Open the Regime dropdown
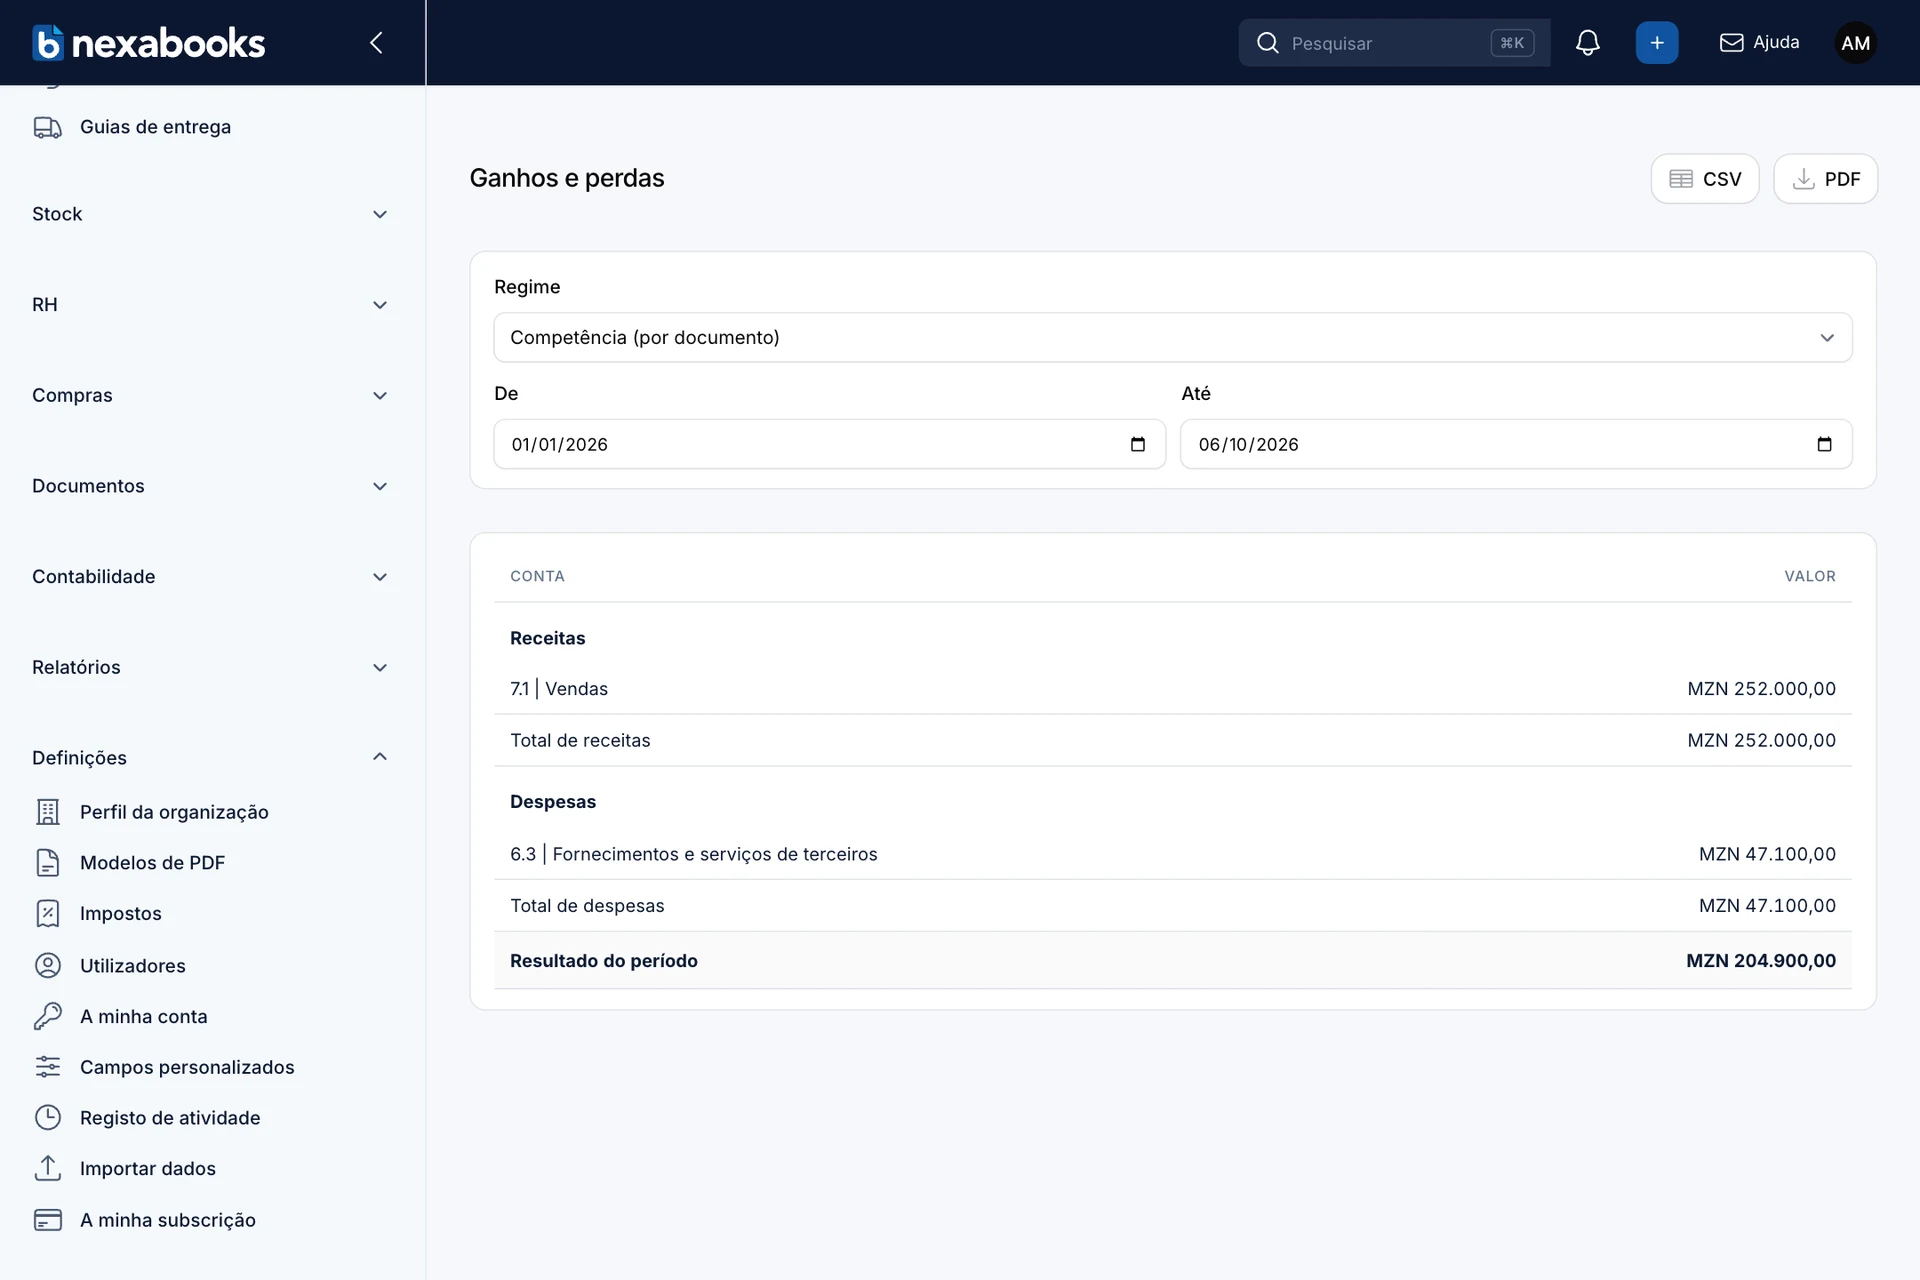This screenshot has height=1280, width=1920. pos(1172,337)
